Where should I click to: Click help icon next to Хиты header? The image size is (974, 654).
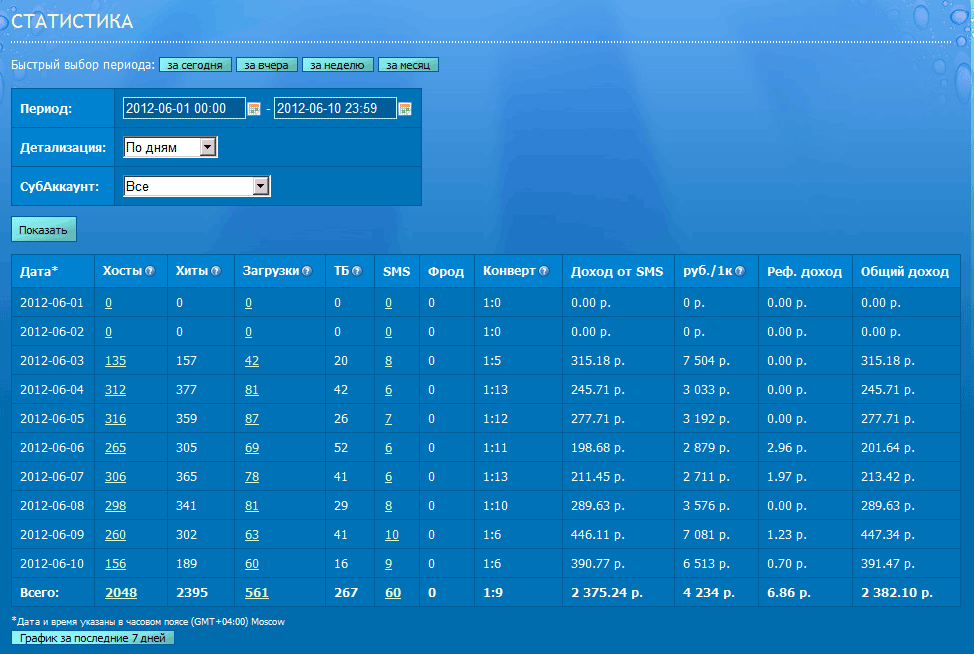click(215, 271)
